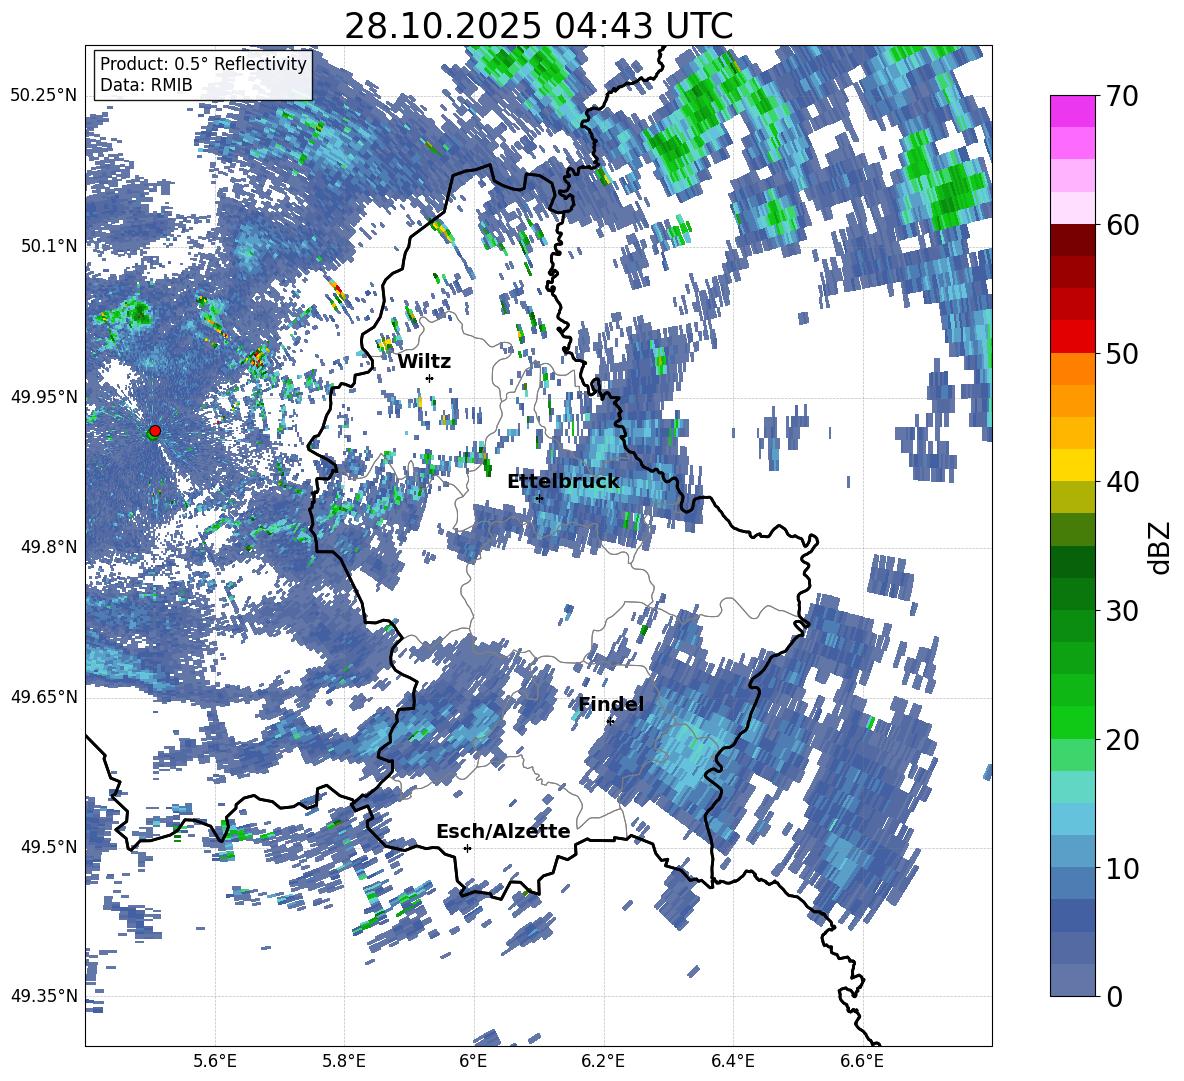This screenshot has height=1081, width=1184.
Task: Click the 49.5°N latitude label
Action: pyautogui.click(x=48, y=846)
